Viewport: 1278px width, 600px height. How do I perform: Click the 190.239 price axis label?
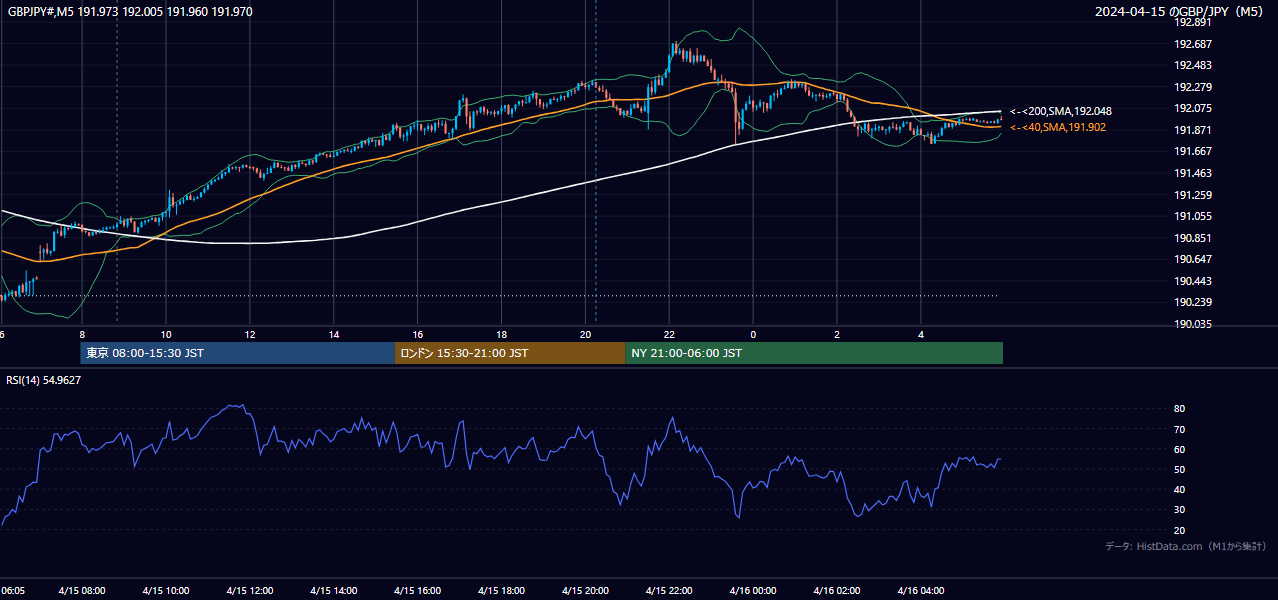1194,302
